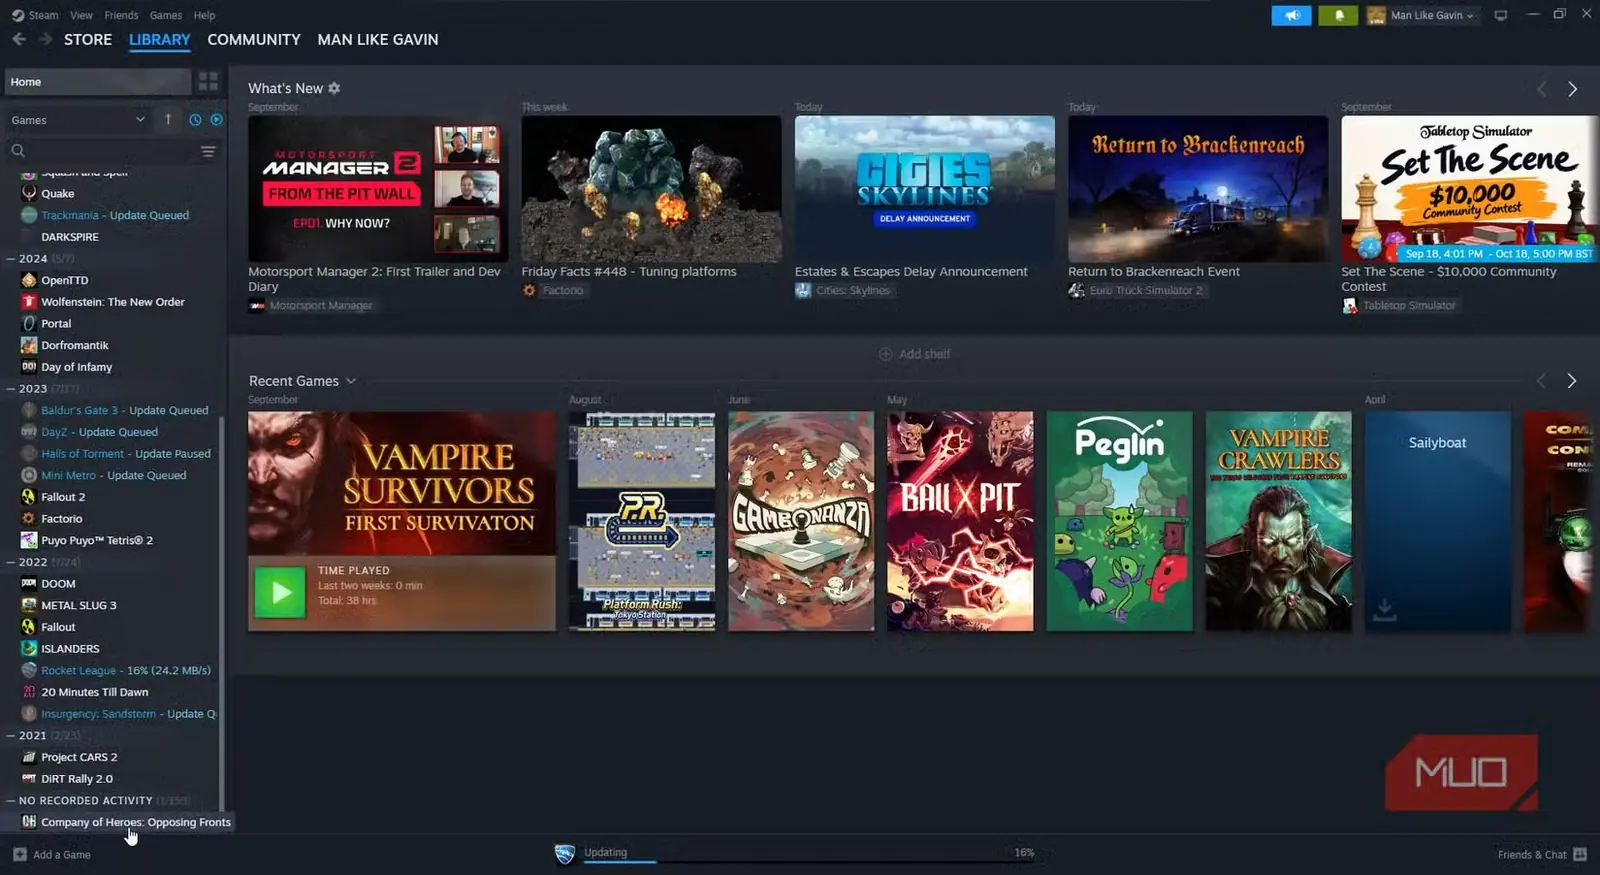Show next Recent Games items
1600x875 pixels.
click(1572, 381)
